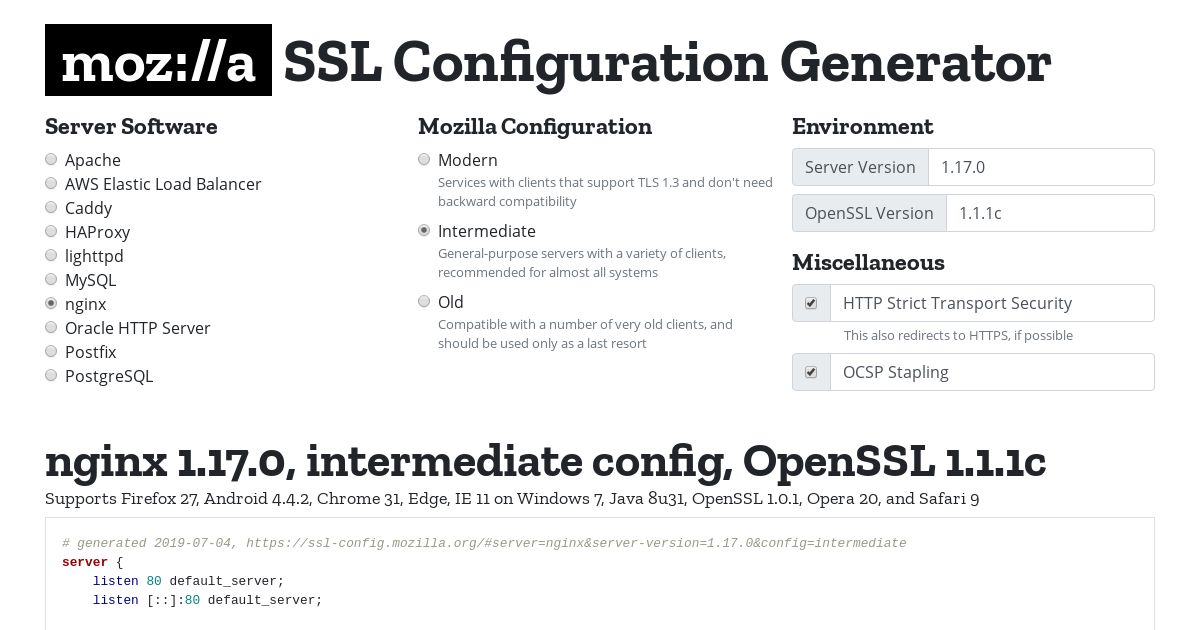Viewport: 1200px width, 630px height.
Task: Select Caddy as server software
Action: tap(51, 207)
